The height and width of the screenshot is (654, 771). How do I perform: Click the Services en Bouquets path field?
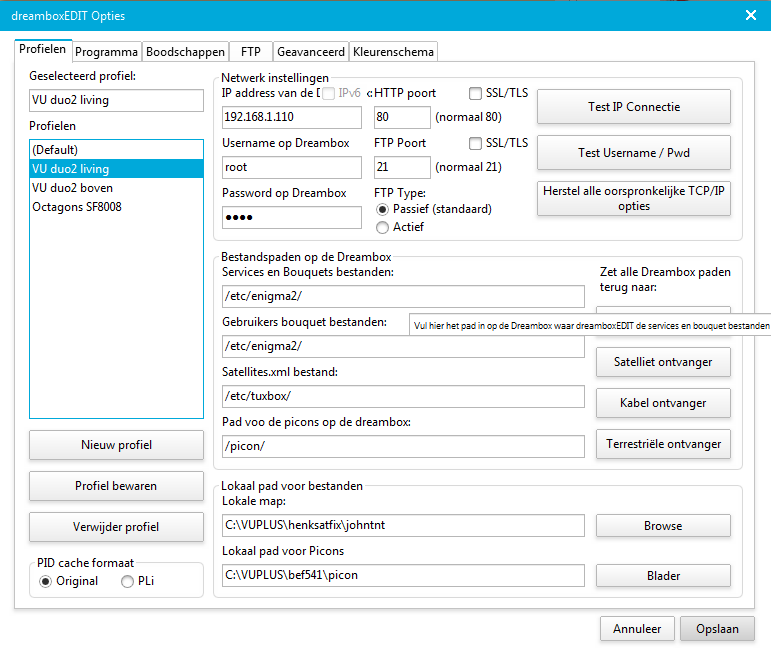pos(403,297)
